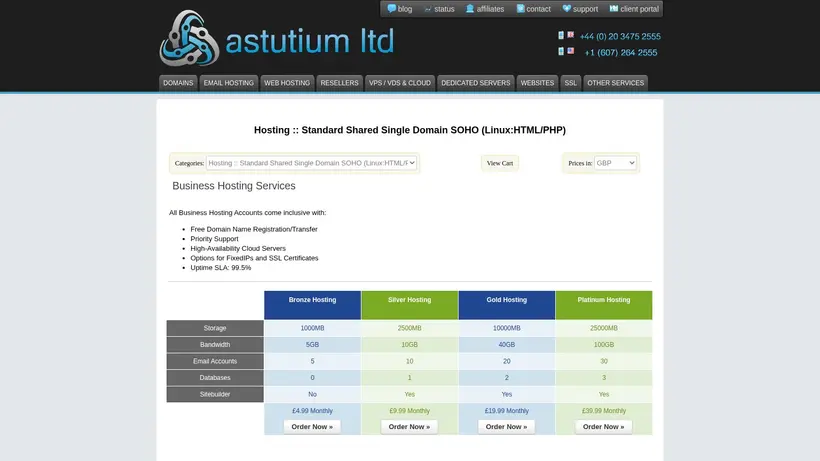Click the Free Domain Name Registration/Transfer bullet
This screenshot has height=461, width=820.
point(254,229)
